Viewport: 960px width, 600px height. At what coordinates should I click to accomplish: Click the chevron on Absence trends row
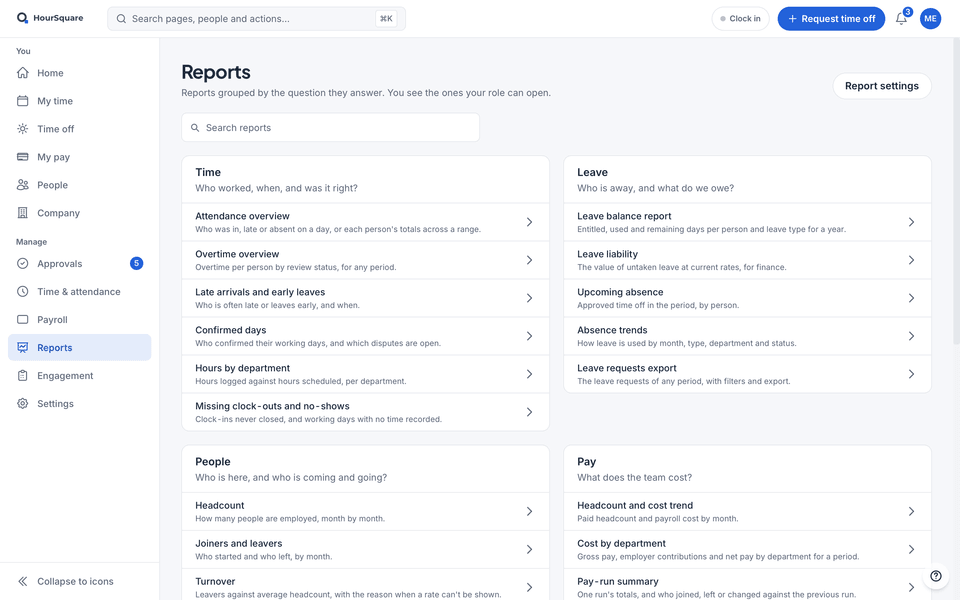[x=911, y=336]
